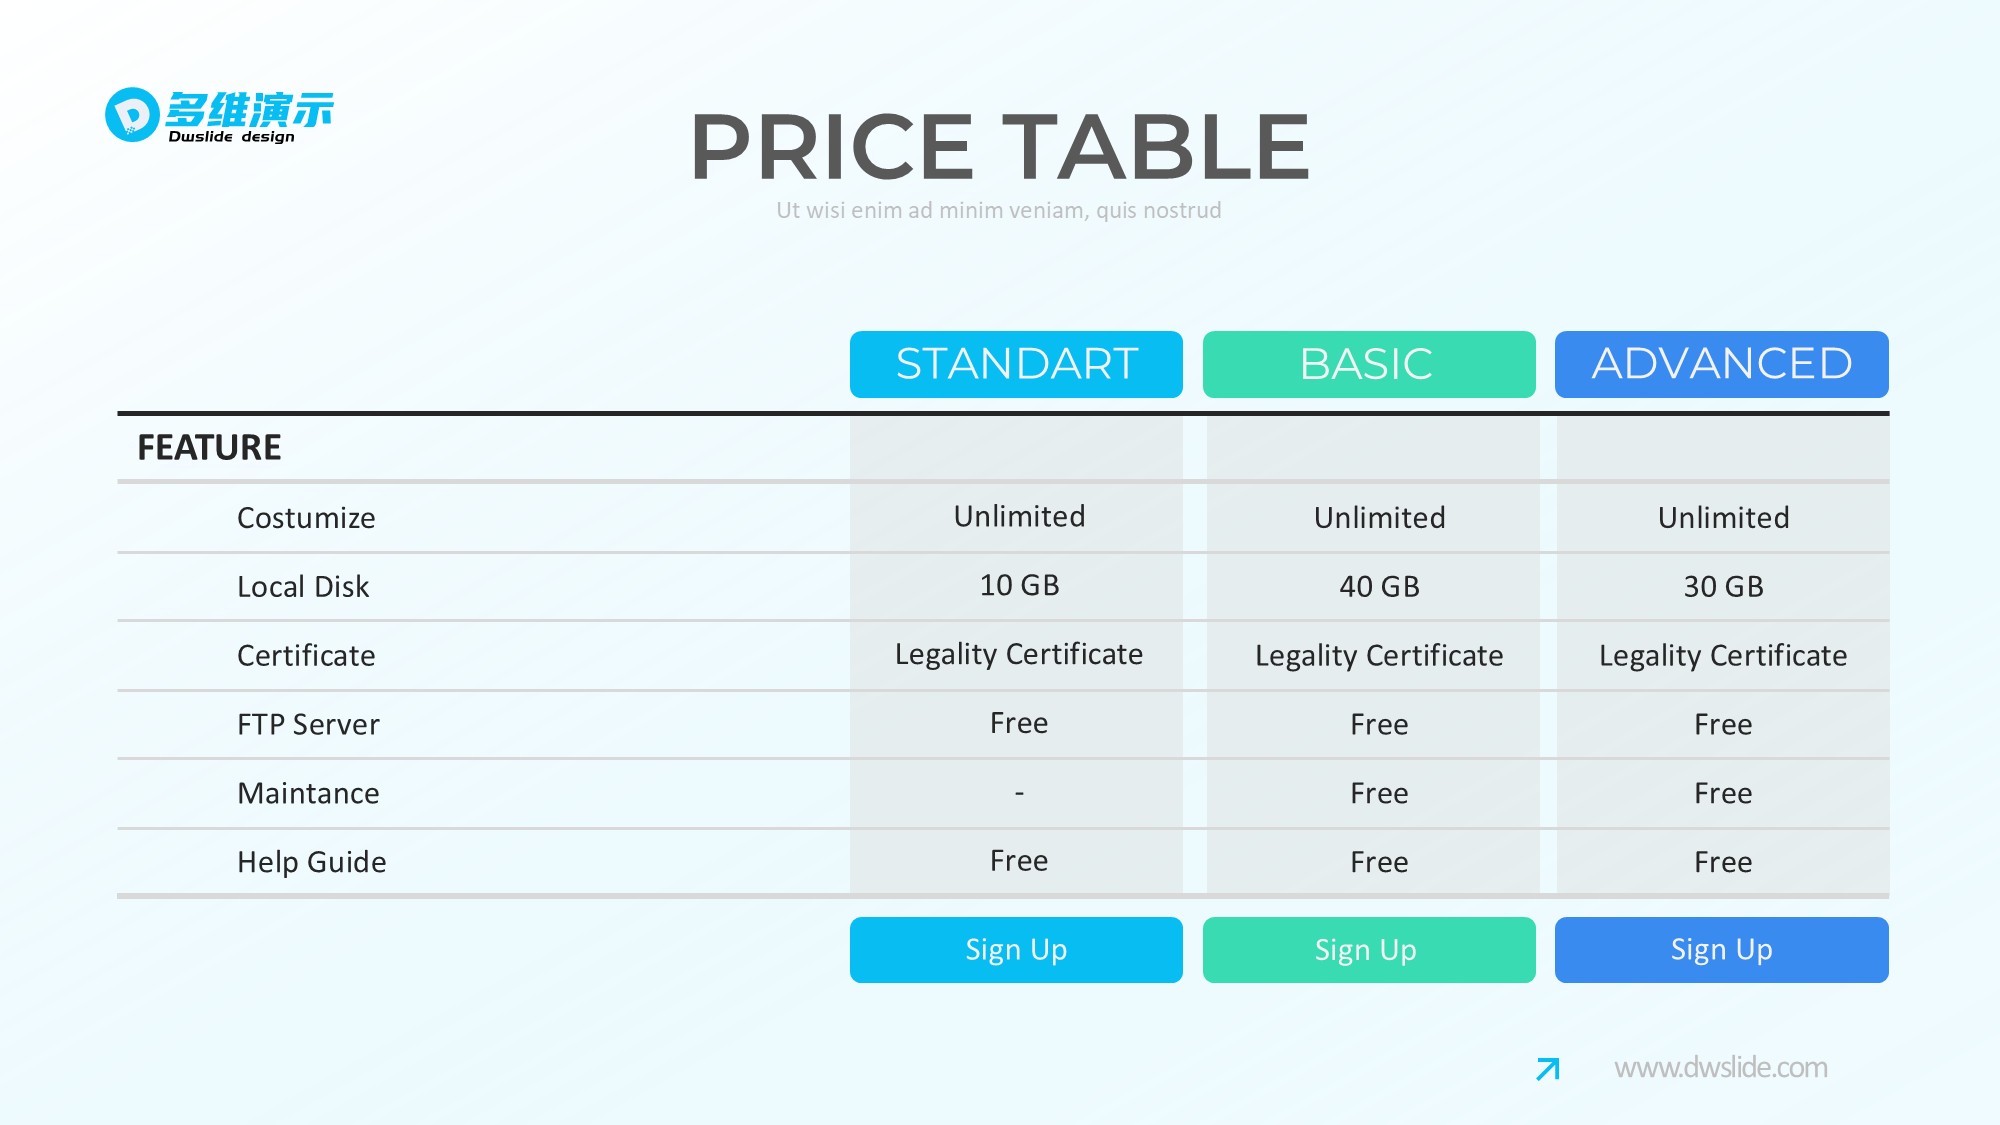Click the Local Disk row label
Image resolution: width=2000 pixels, height=1125 pixels.
tap(303, 587)
